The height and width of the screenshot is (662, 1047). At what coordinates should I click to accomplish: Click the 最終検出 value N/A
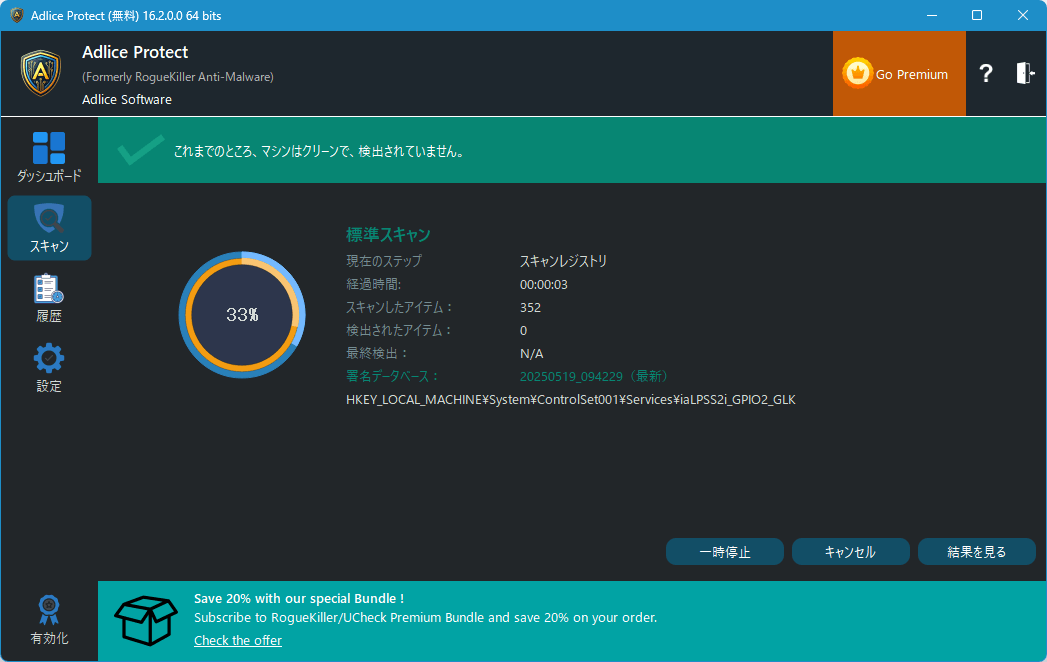click(531, 353)
